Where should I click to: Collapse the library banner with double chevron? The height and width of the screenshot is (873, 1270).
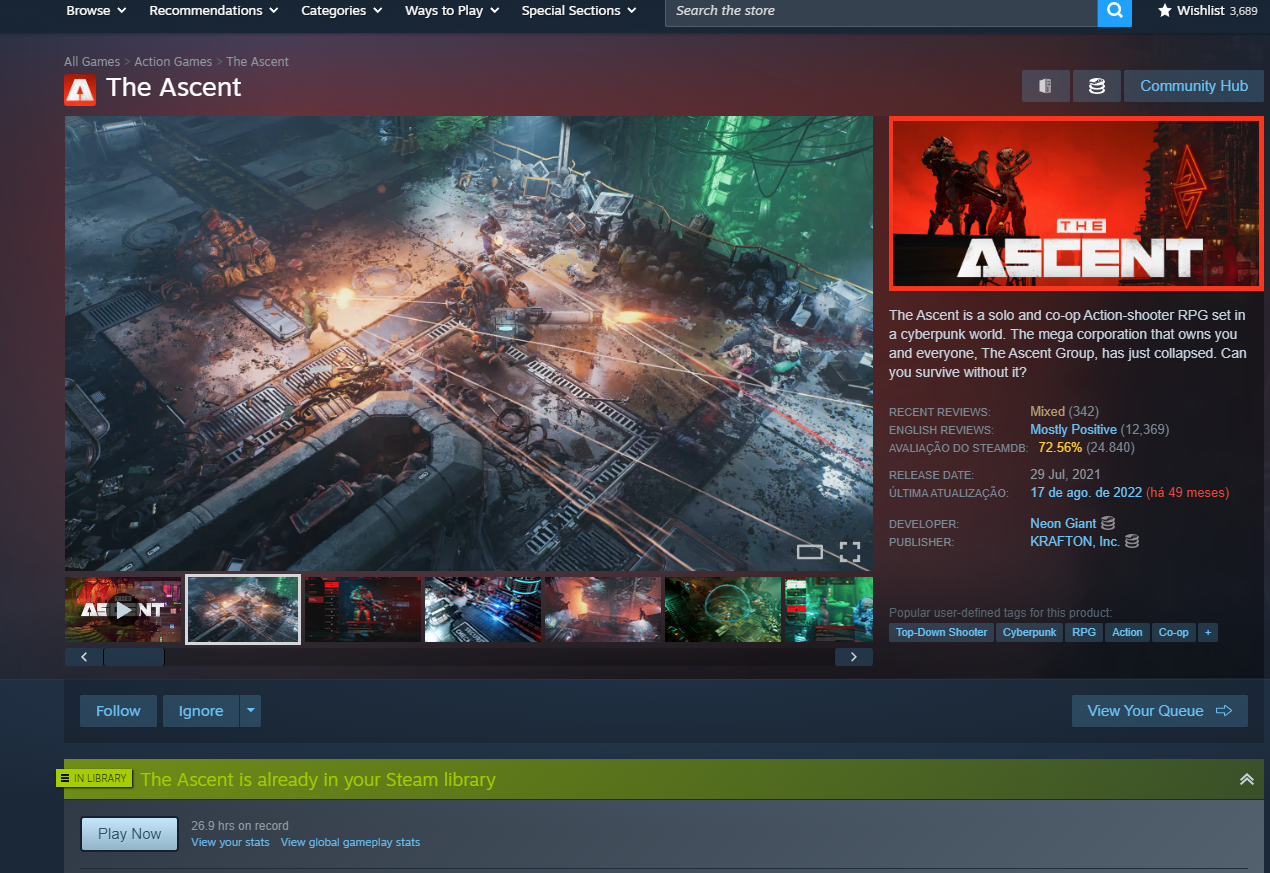(x=1246, y=779)
